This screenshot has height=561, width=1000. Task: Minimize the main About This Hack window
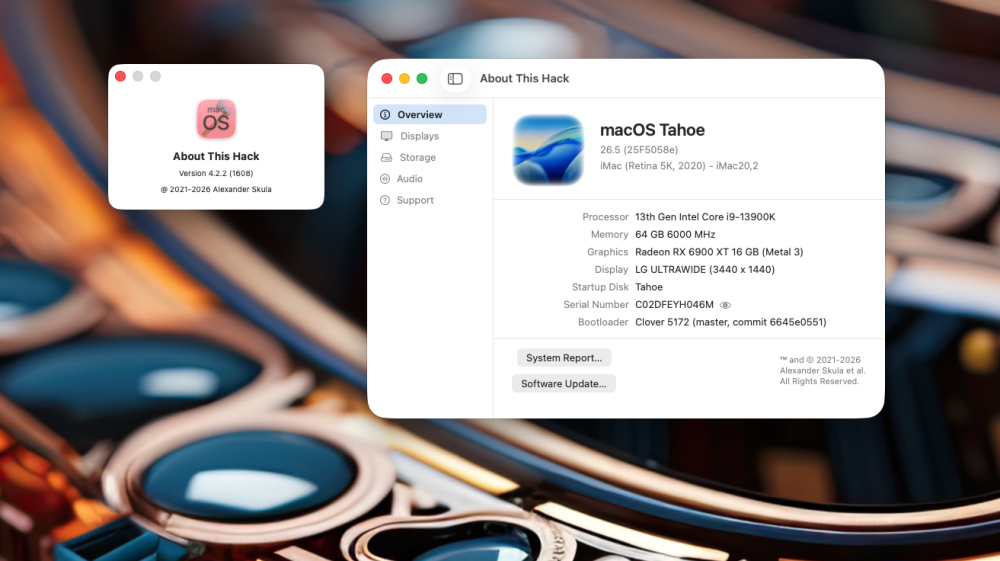click(x=404, y=78)
